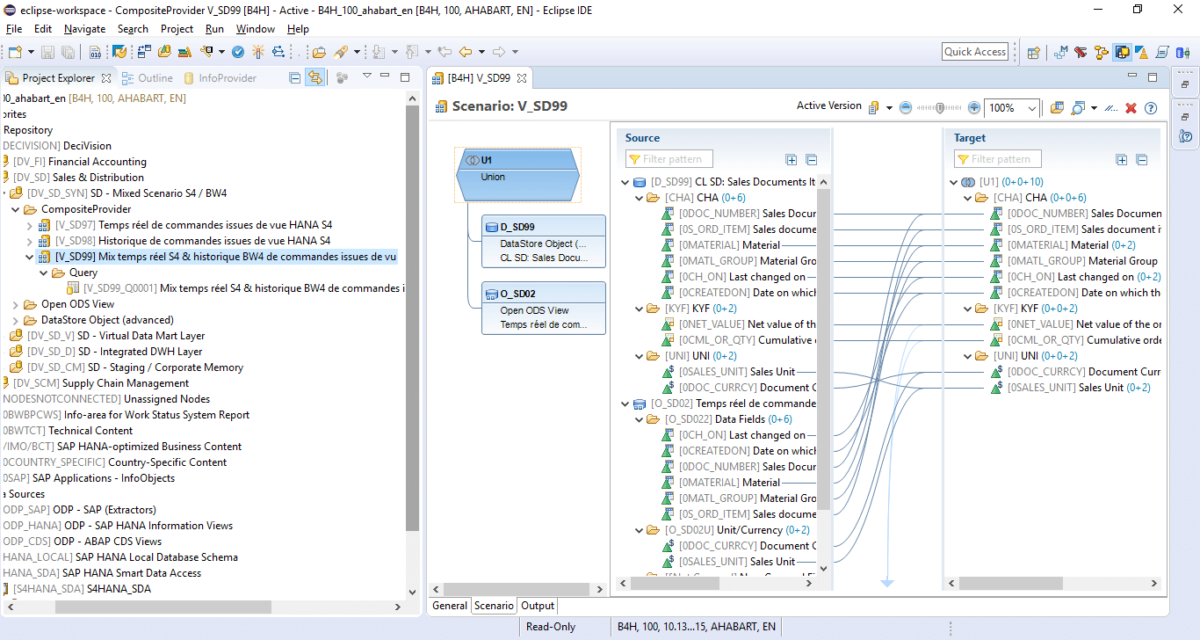The height and width of the screenshot is (640, 1200).
Task: Click the Save icon in the main toolbar
Action: pyautogui.click(x=49, y=50)
